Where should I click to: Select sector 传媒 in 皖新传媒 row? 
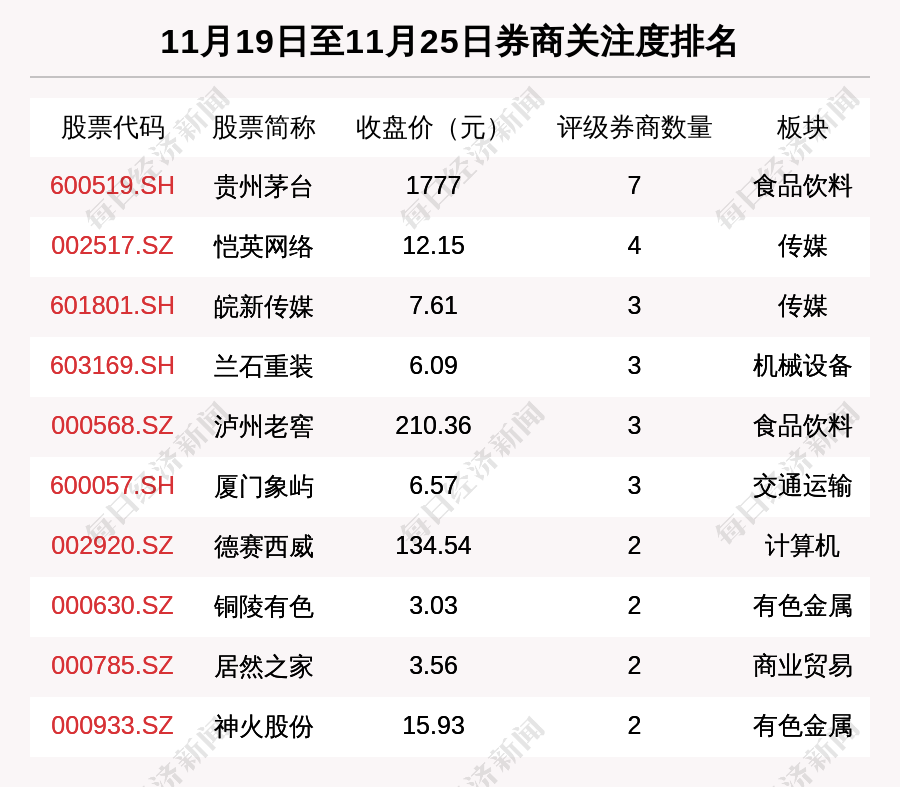802,307
